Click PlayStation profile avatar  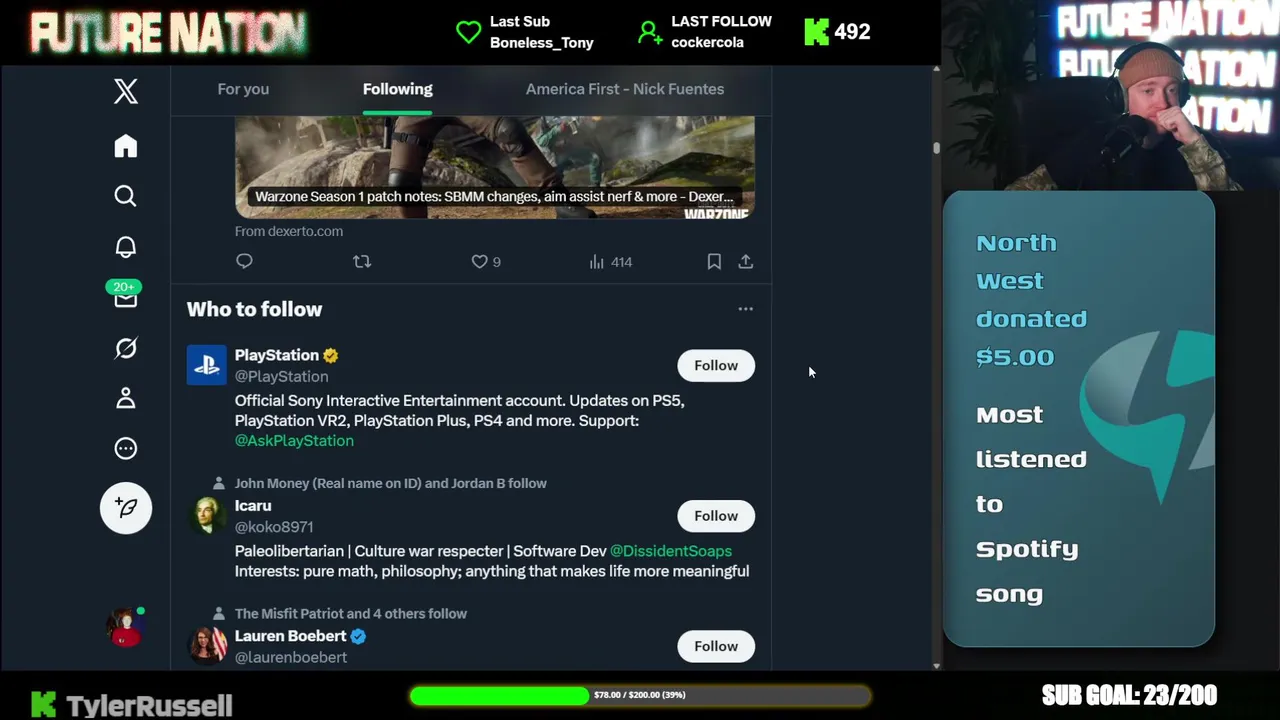207,365
